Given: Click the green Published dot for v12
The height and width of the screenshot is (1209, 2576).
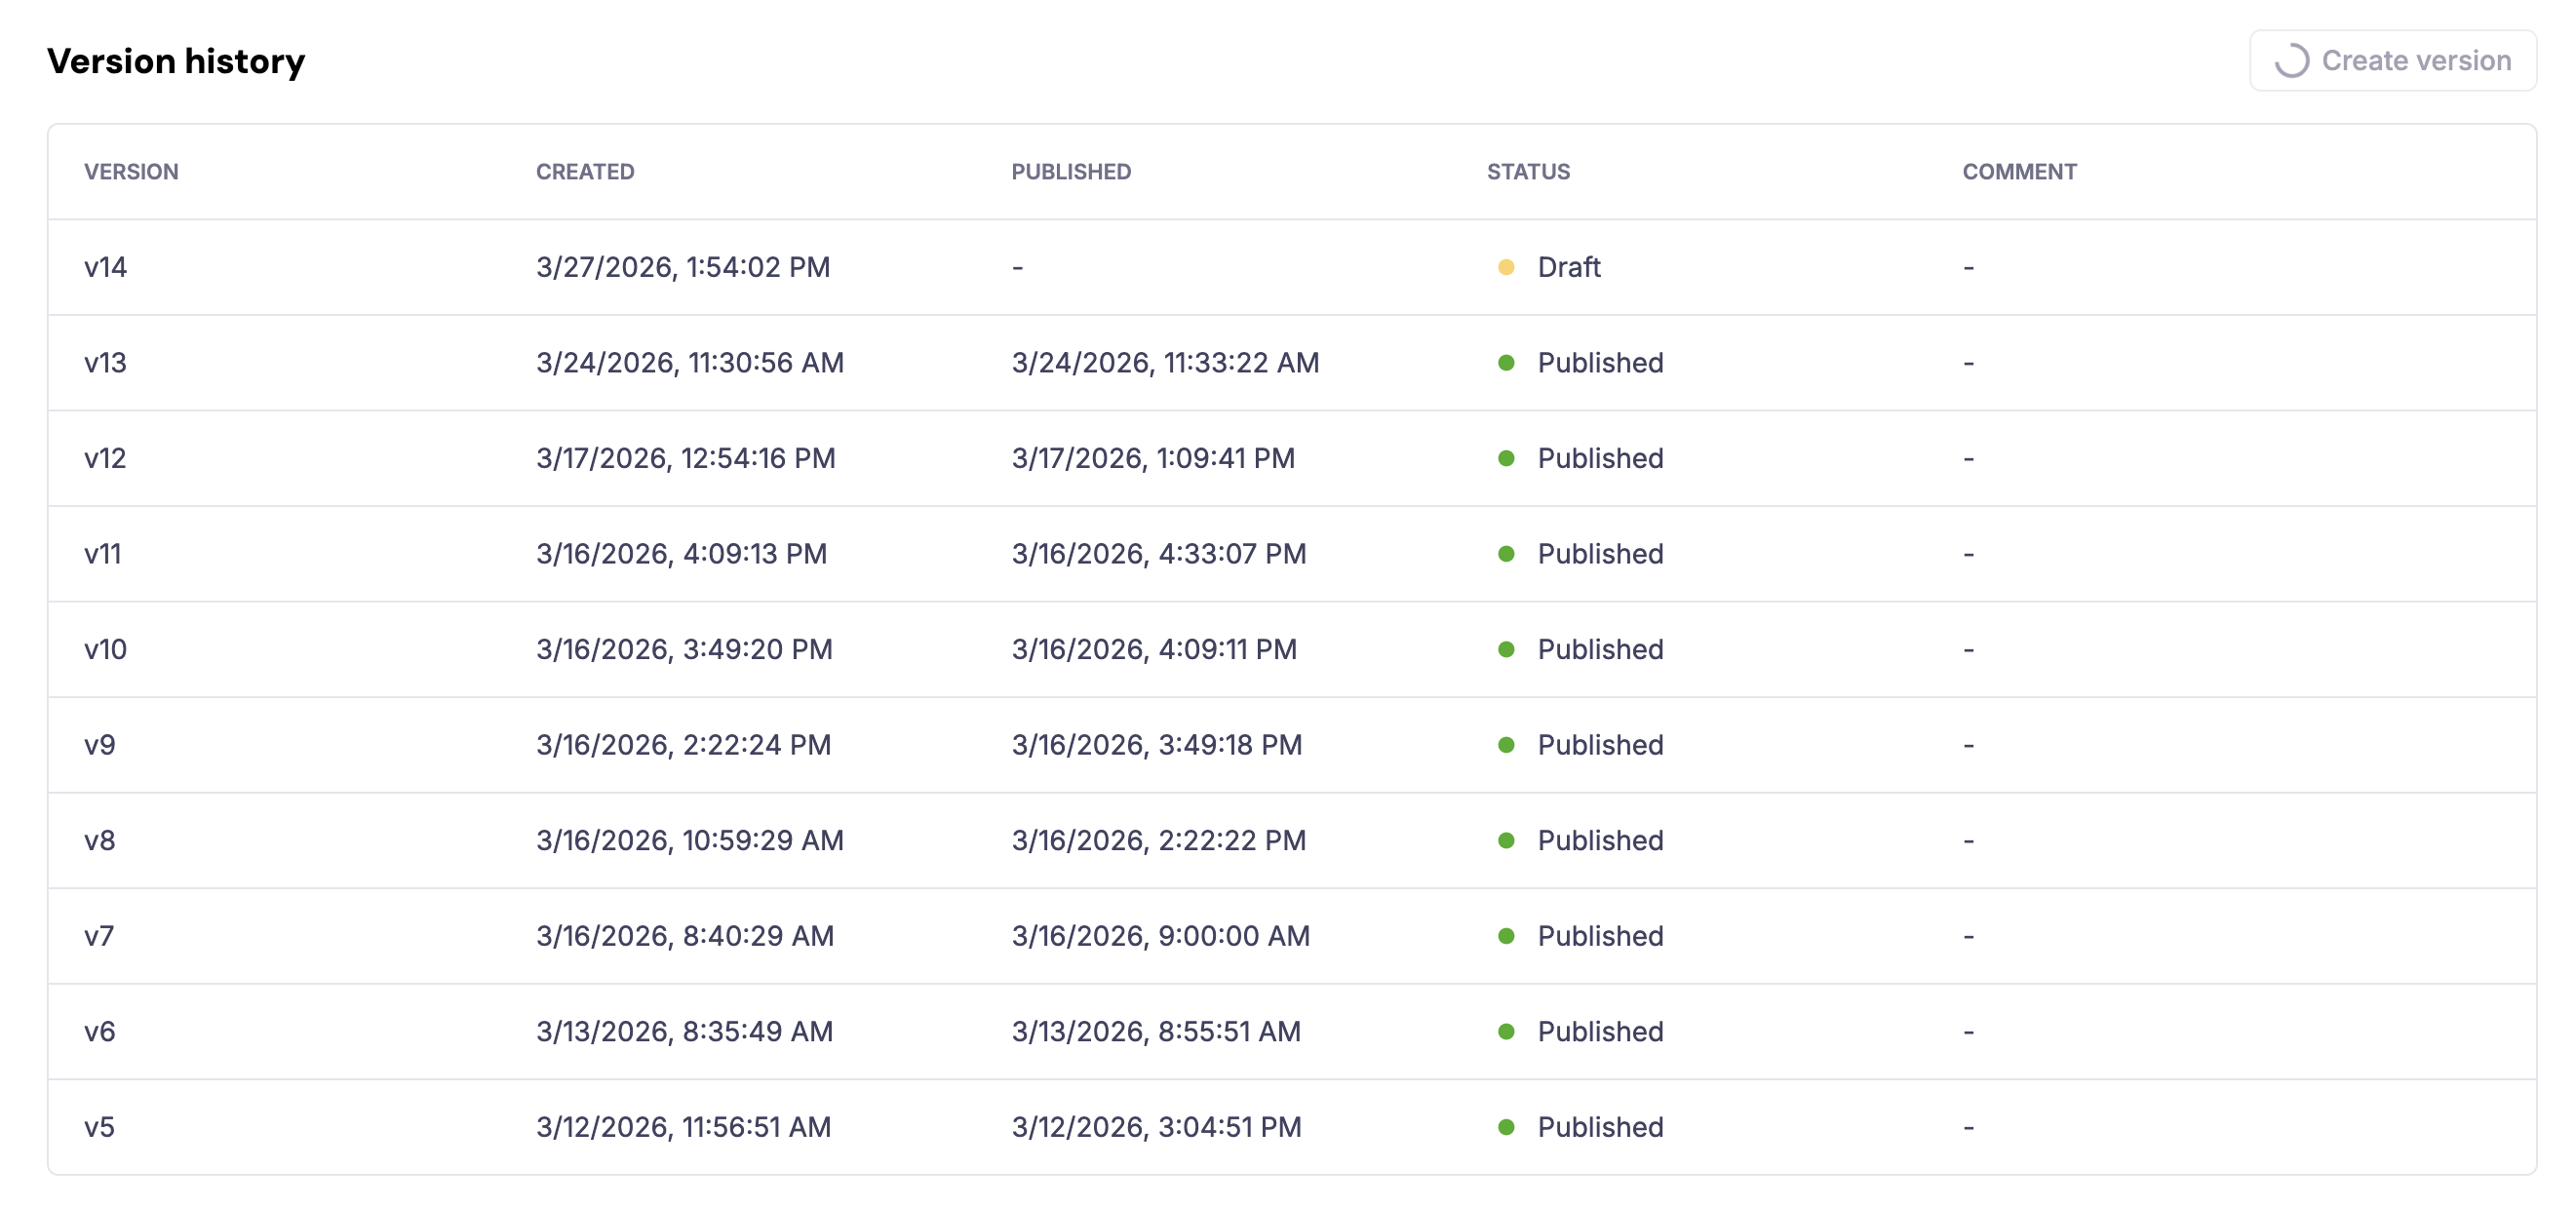Looking at the screenshot, I should tap(1507, 458).
